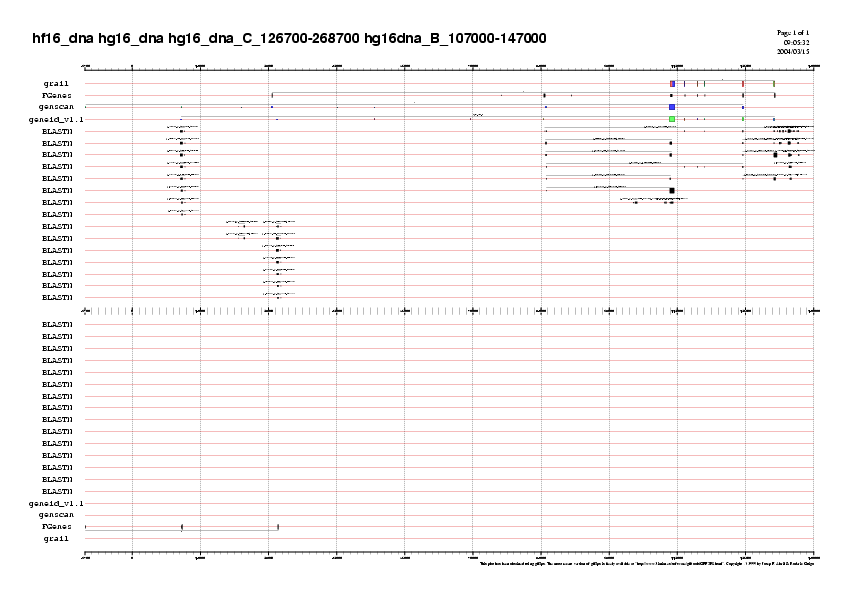Screen dimensions: 842x595
Task: Click the first exon on the upper FGenes track
Action: (x=272, y=95)
